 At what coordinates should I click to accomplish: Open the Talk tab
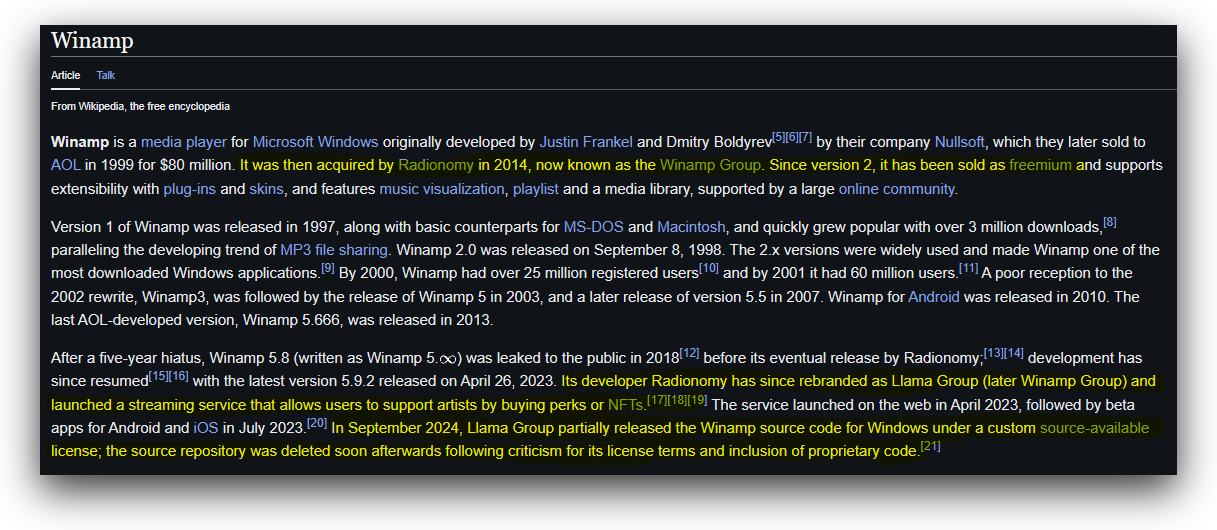click(x=106, y=75)
